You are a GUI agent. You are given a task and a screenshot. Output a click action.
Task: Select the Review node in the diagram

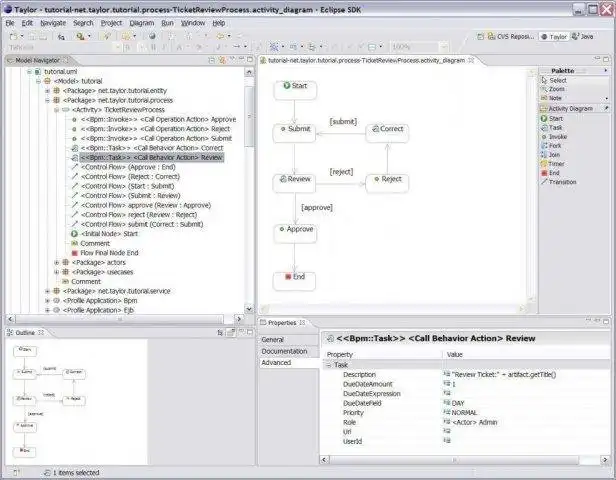point(294,183)
